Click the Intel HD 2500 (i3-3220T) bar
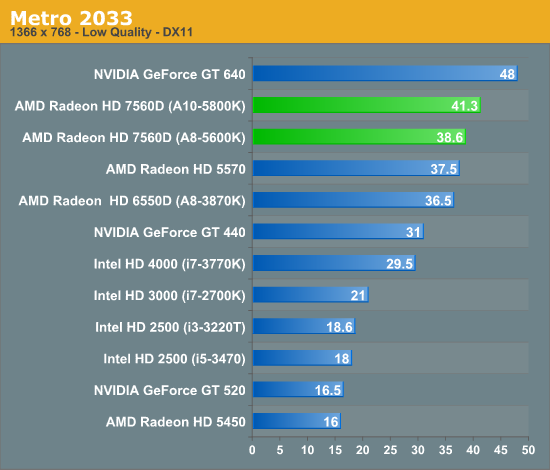Image resolution: width=550 pixels, height=470 pixels. click(x=304, y=326)
